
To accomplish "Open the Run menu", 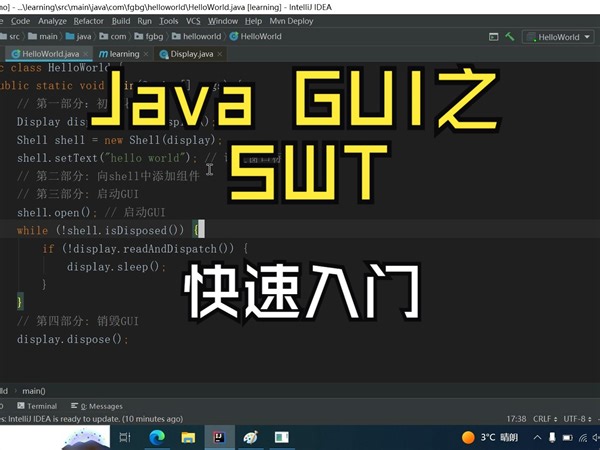I will [x=145, y=21].
